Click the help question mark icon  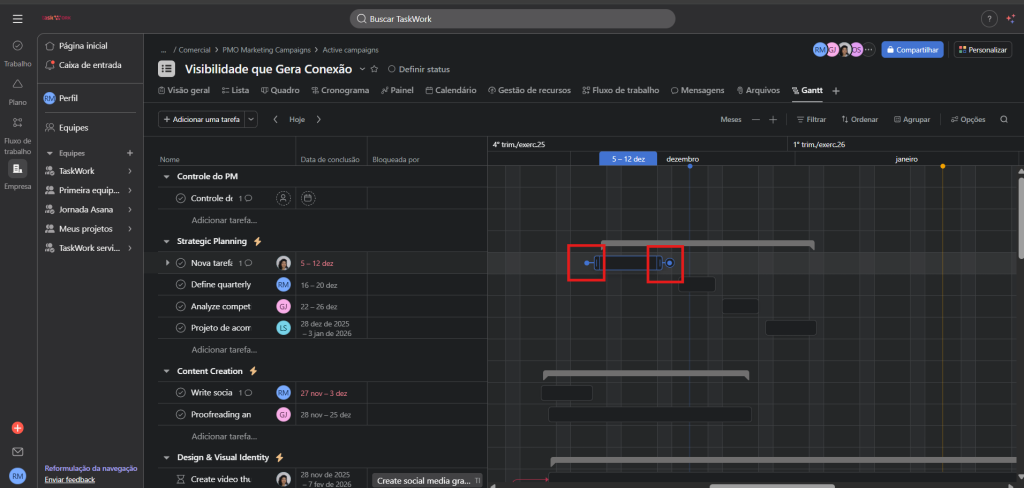(x=989, y=19)
